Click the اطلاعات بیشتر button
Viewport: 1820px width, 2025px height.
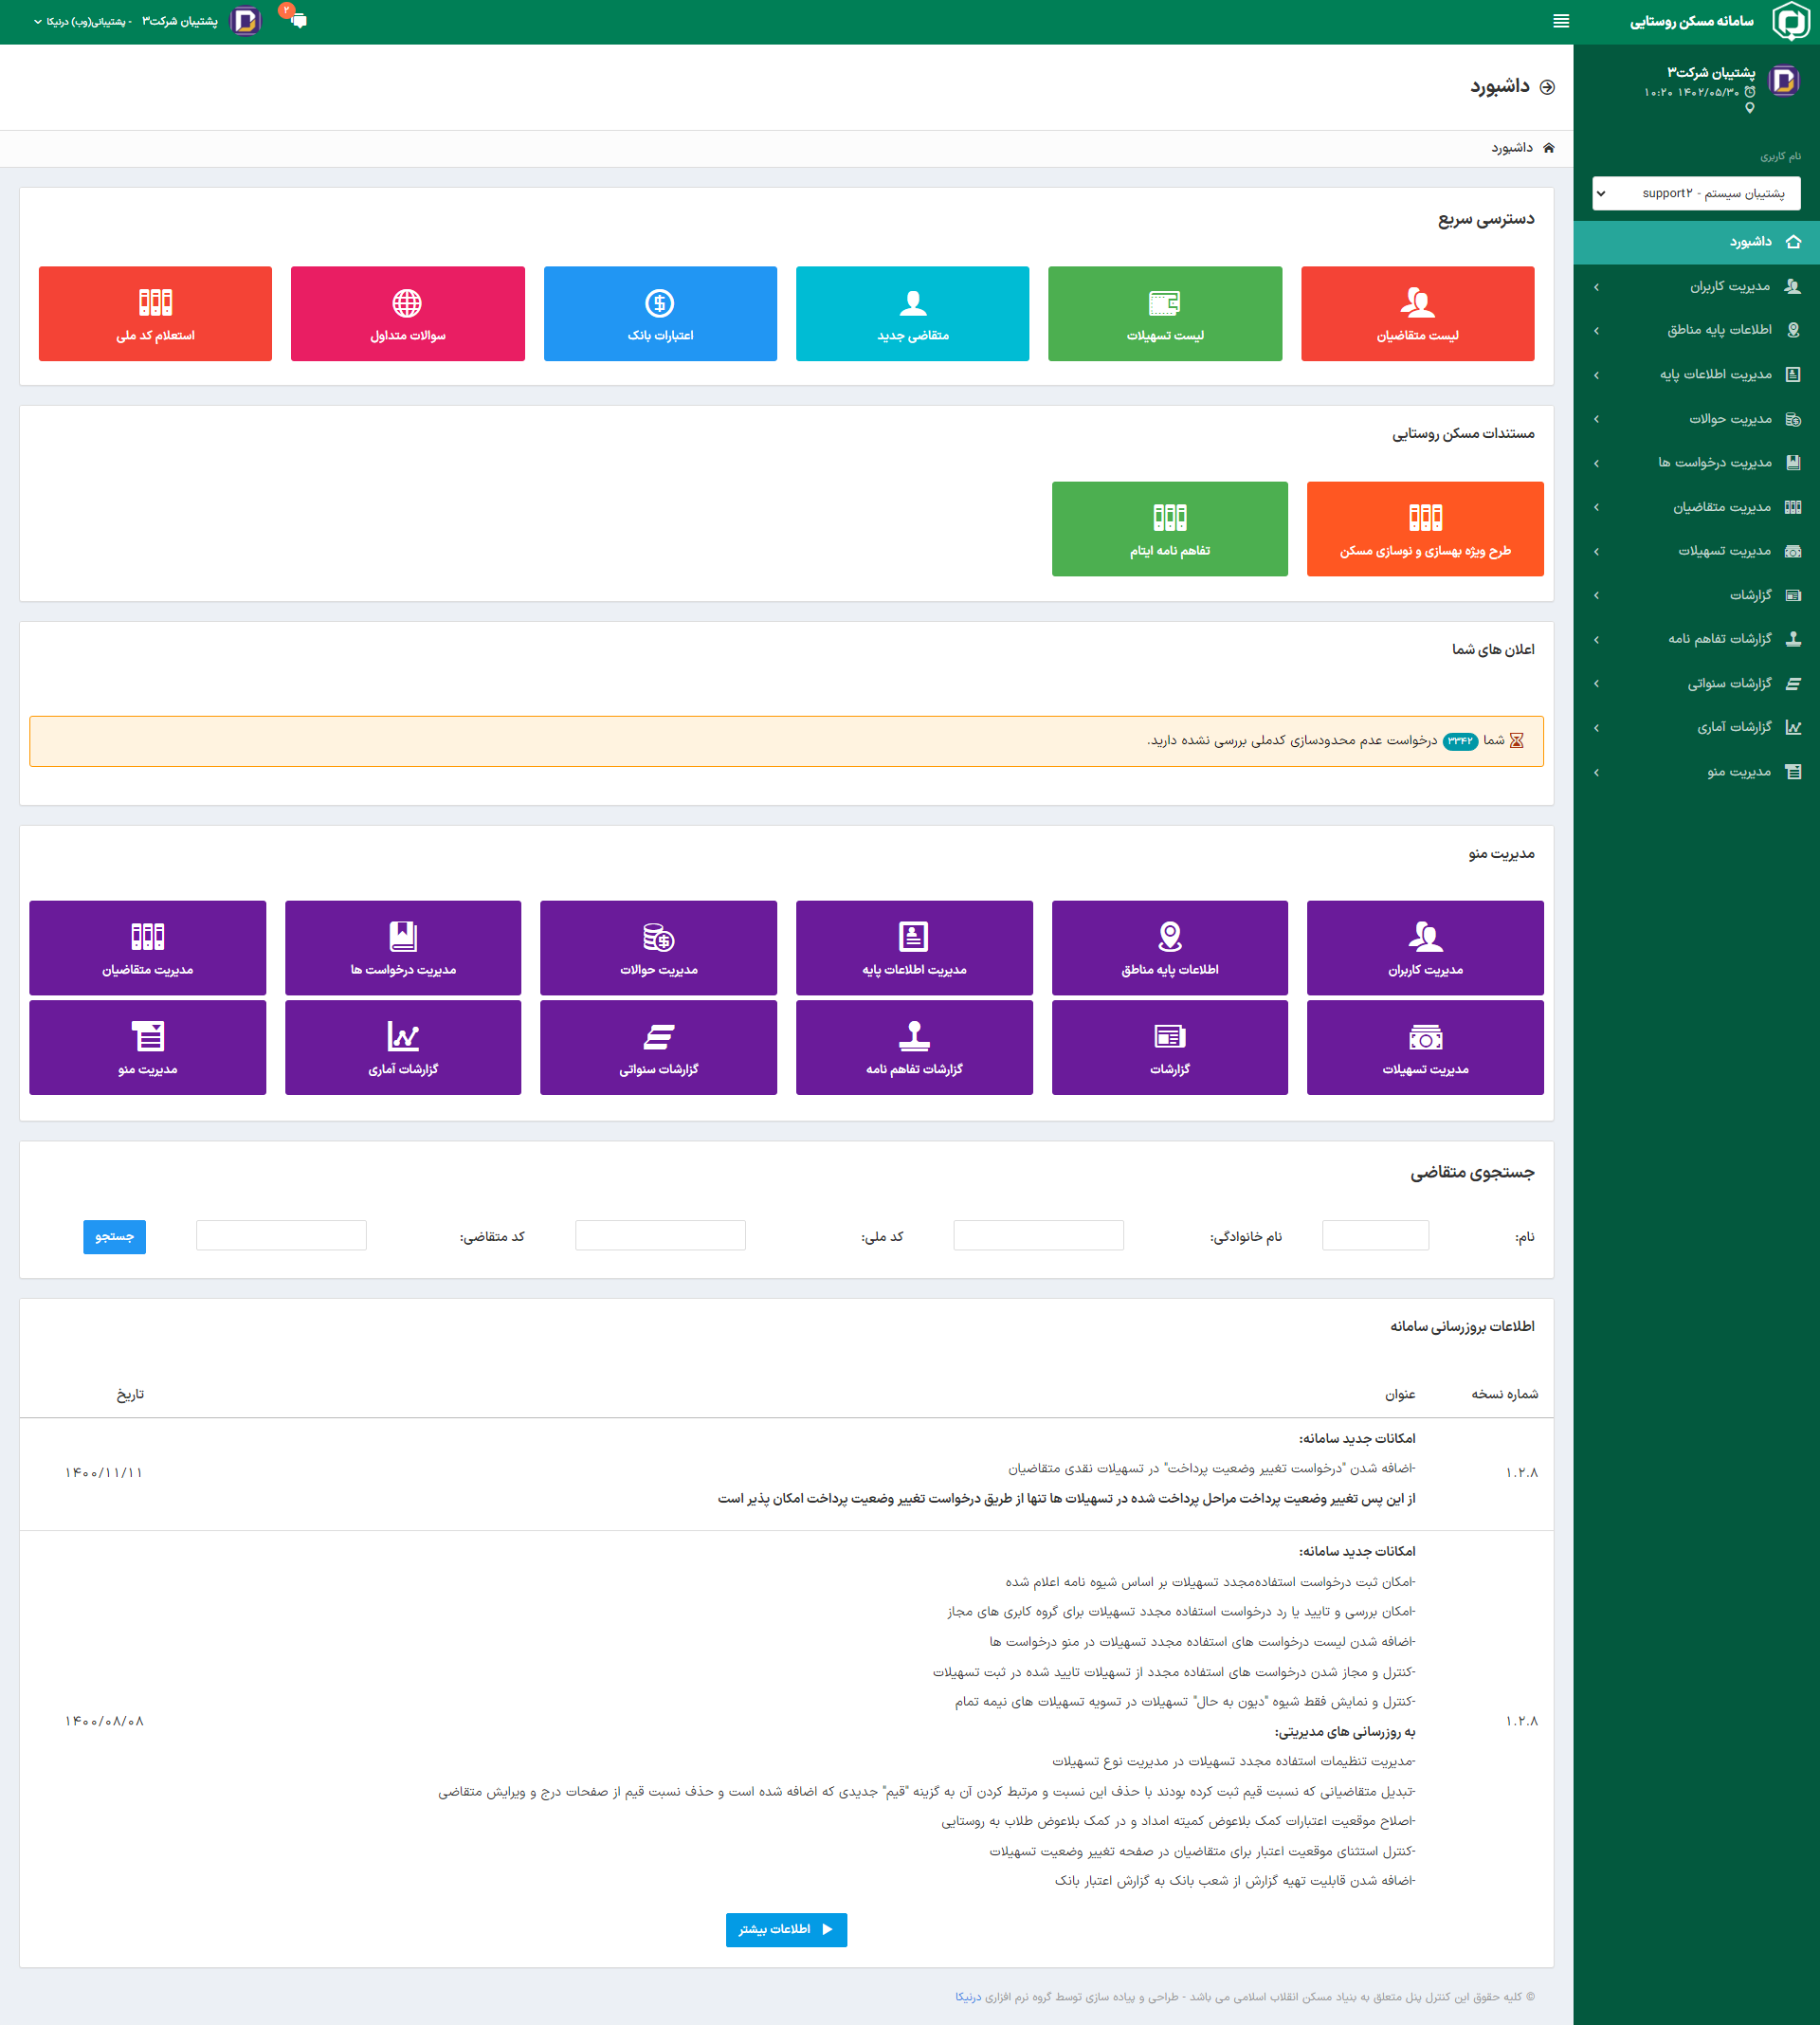(786, 1929)
